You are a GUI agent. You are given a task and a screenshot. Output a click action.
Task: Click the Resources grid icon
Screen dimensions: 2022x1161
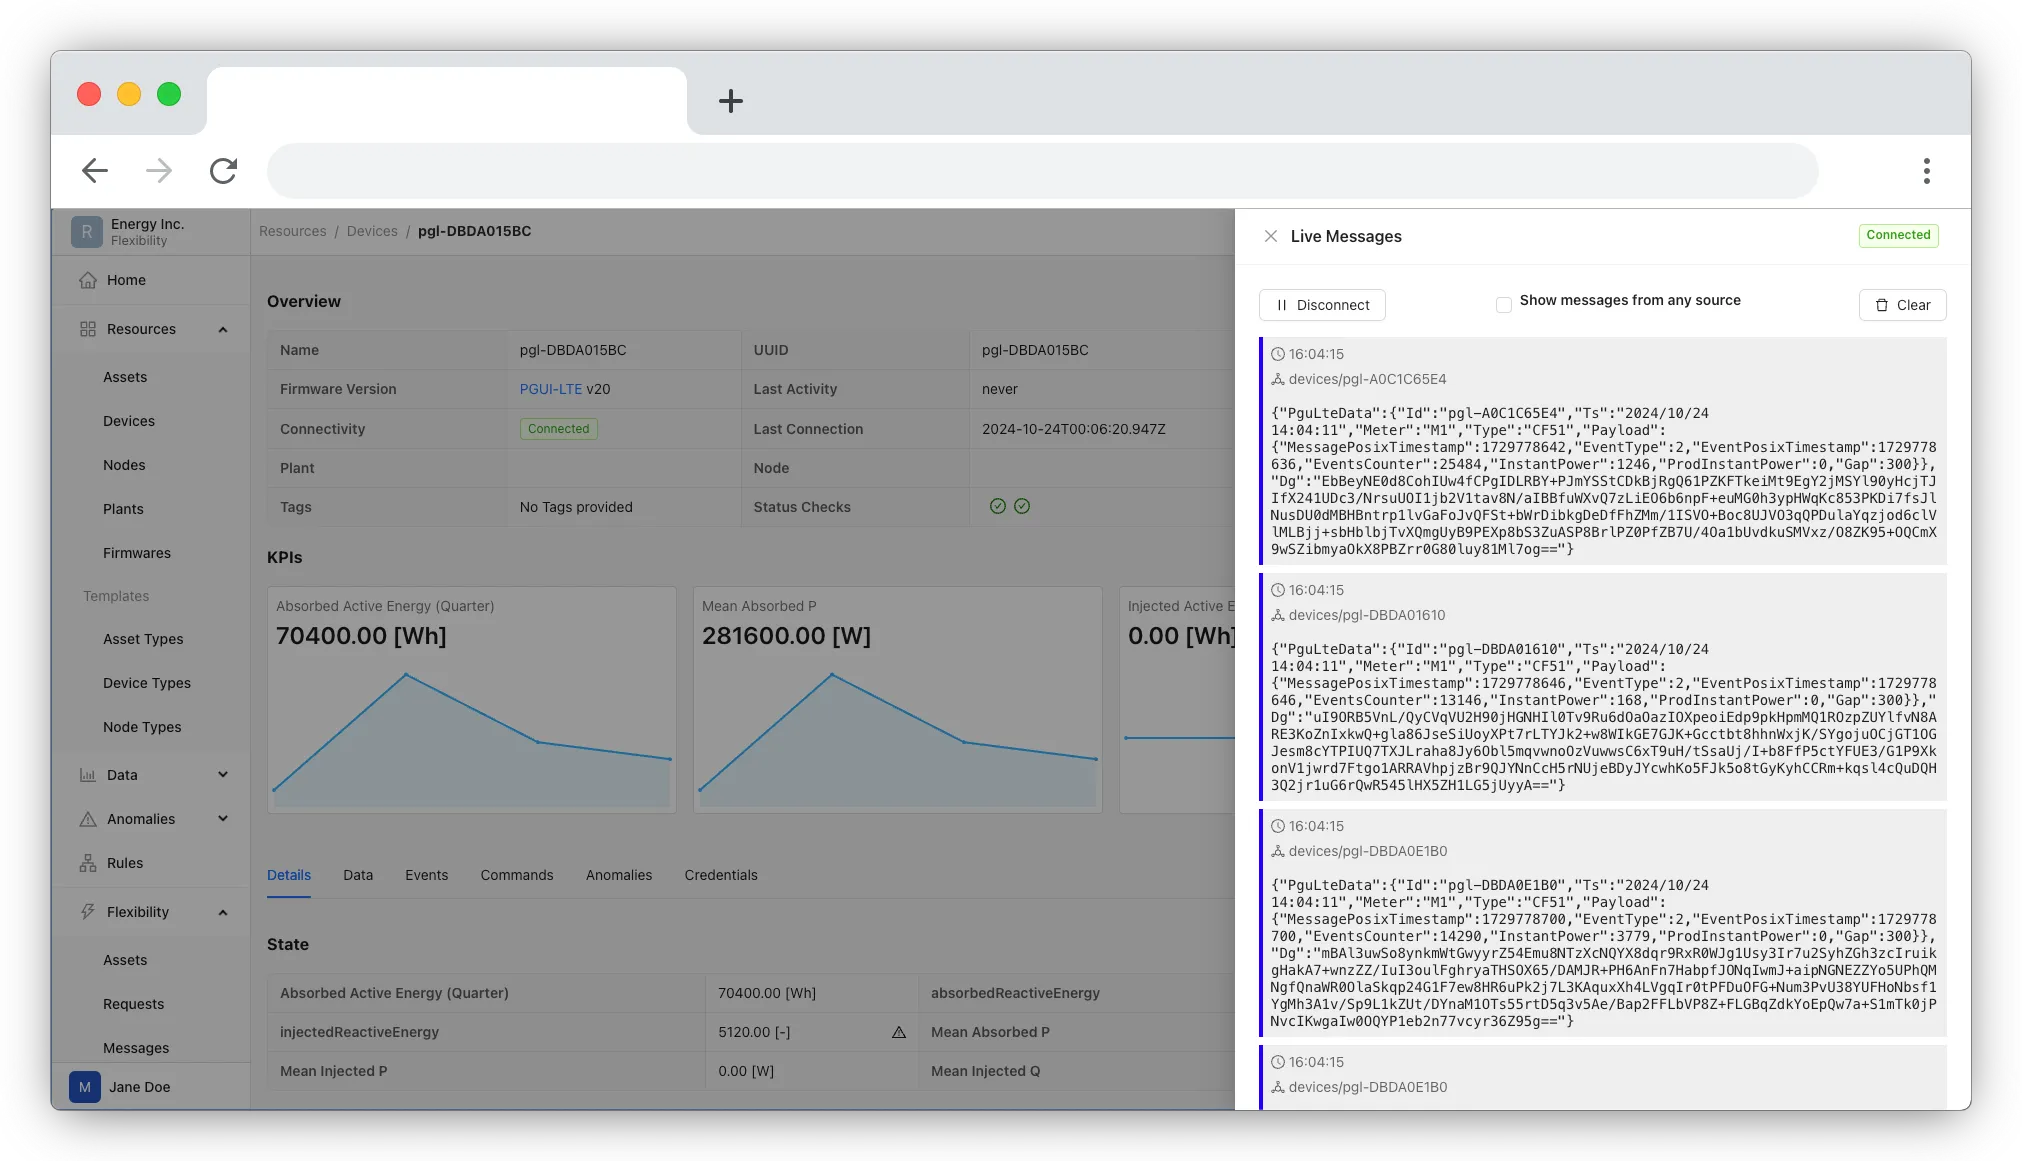coord(88,329)
